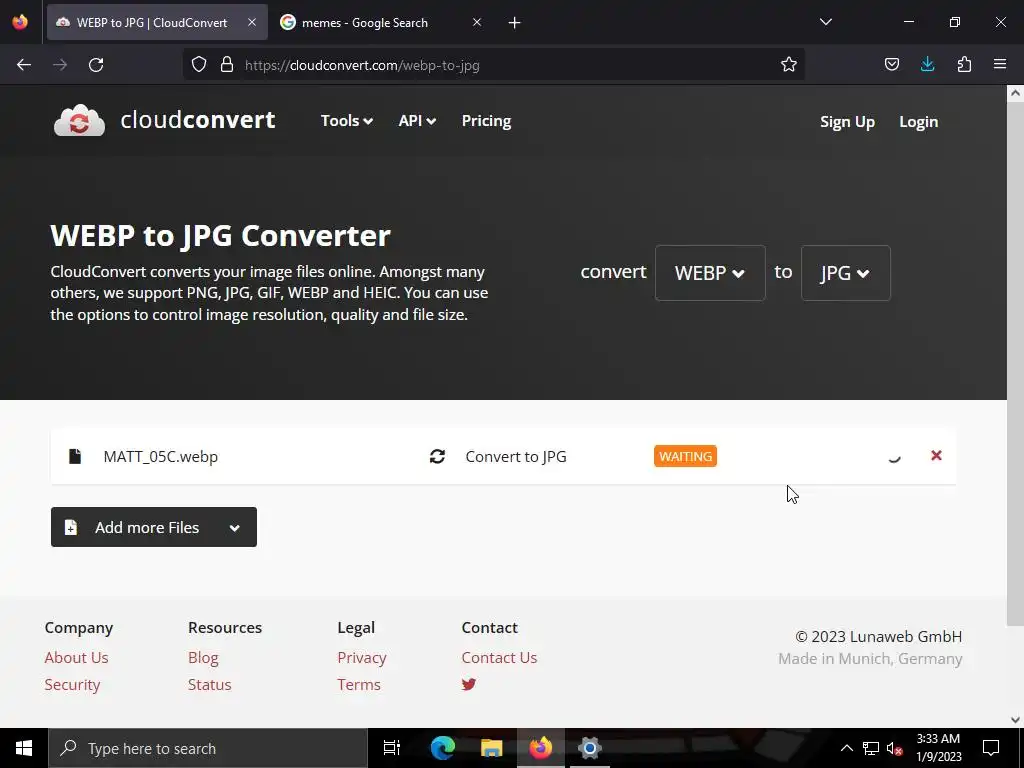
Task: Open the notifications action center
Action: click(991, 748)
